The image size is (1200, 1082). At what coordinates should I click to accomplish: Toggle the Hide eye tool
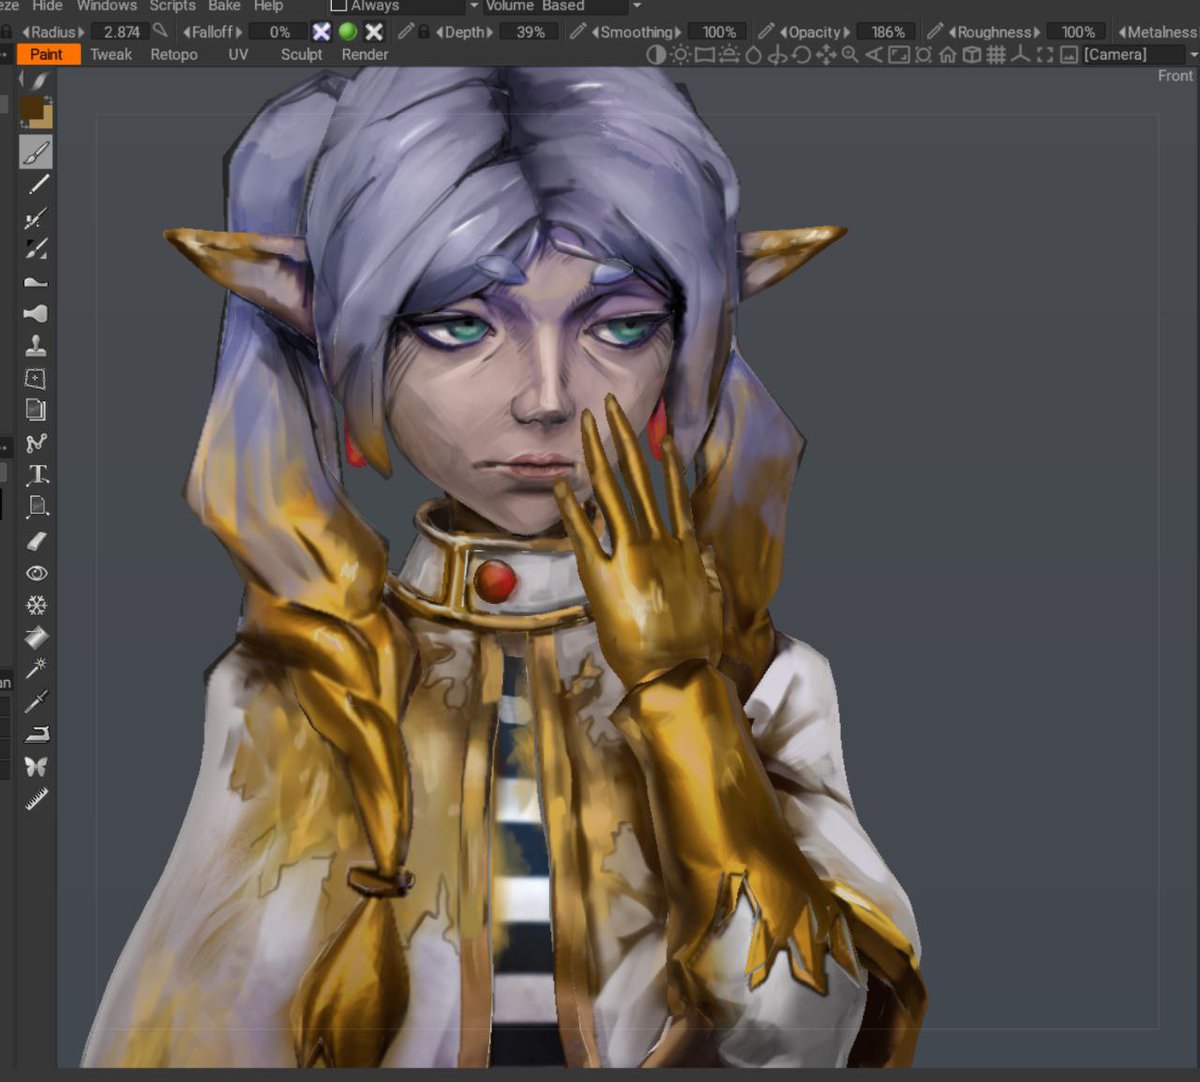point(36,573)
